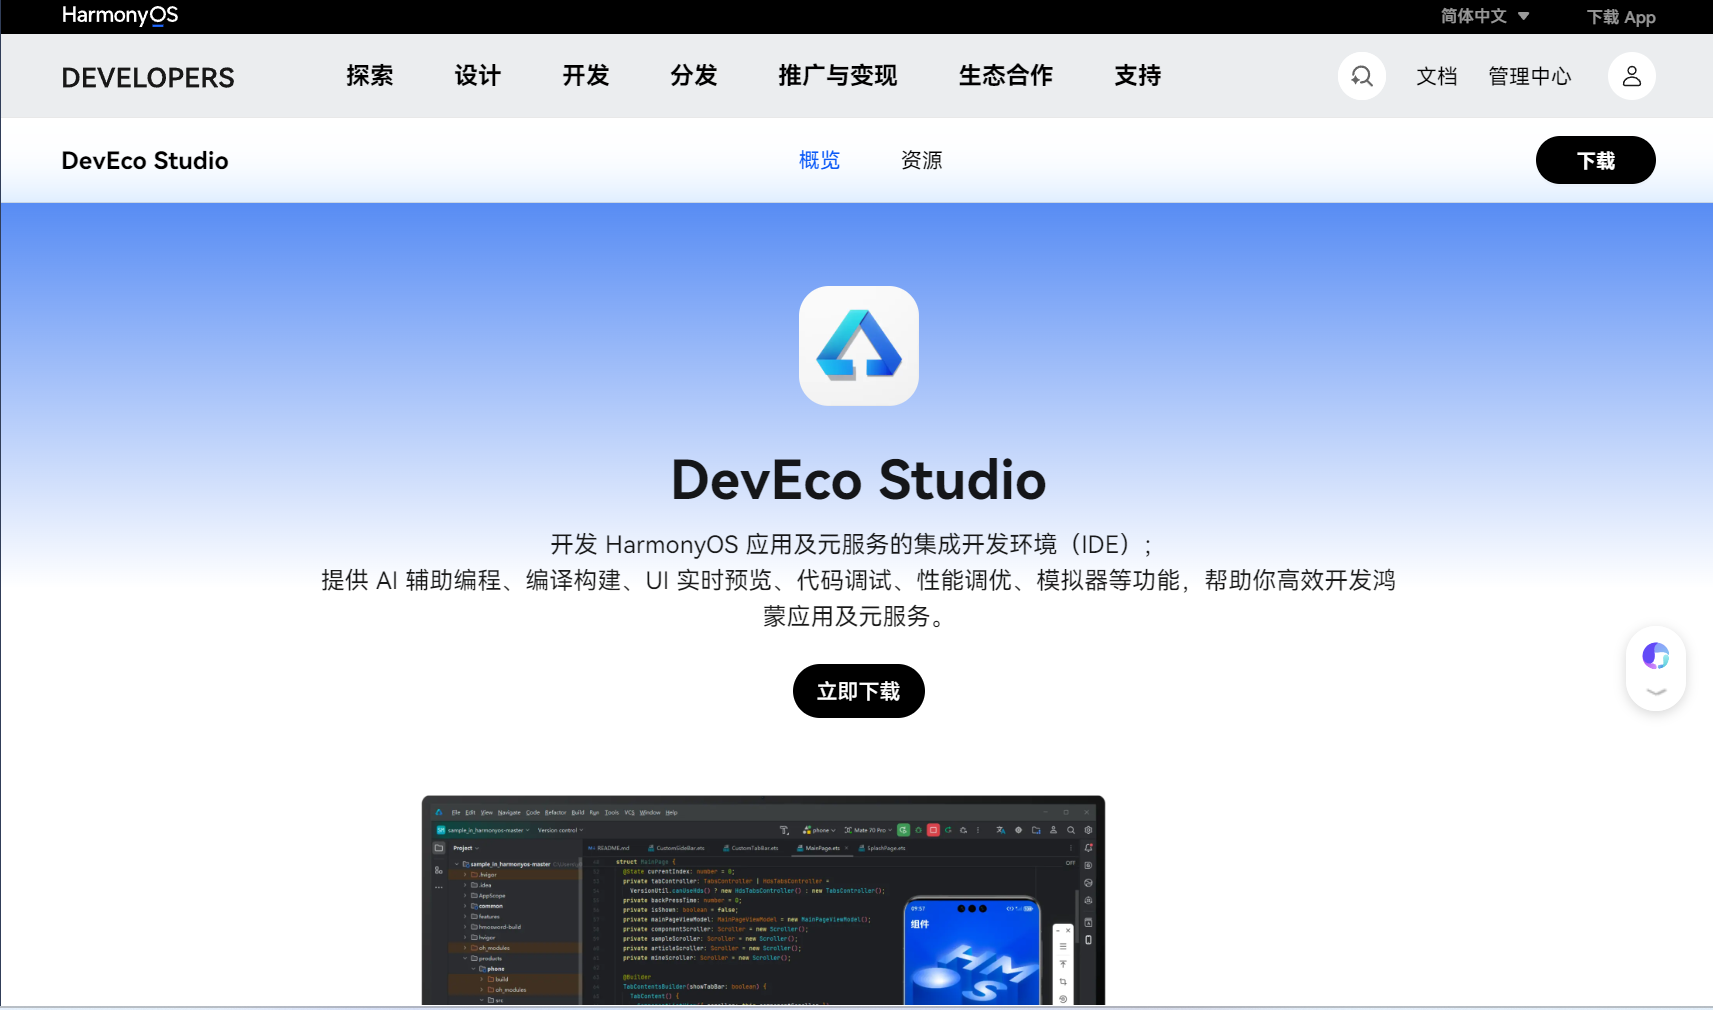1713x1010 pixels.
Task: Open the 设计 navigation menu
Action: 478,76
